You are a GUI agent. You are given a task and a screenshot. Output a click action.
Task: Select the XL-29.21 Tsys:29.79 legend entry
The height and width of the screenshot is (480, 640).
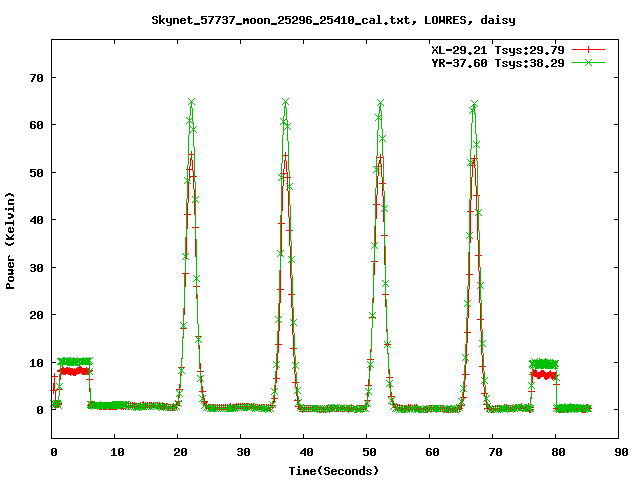click(x=498, y=50)
